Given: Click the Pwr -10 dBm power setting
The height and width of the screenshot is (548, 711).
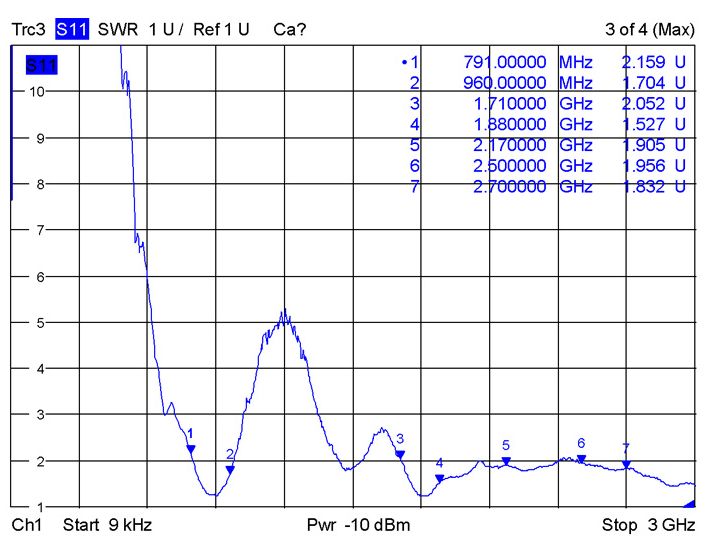Looking at the screenshot, I should (358, 525).
